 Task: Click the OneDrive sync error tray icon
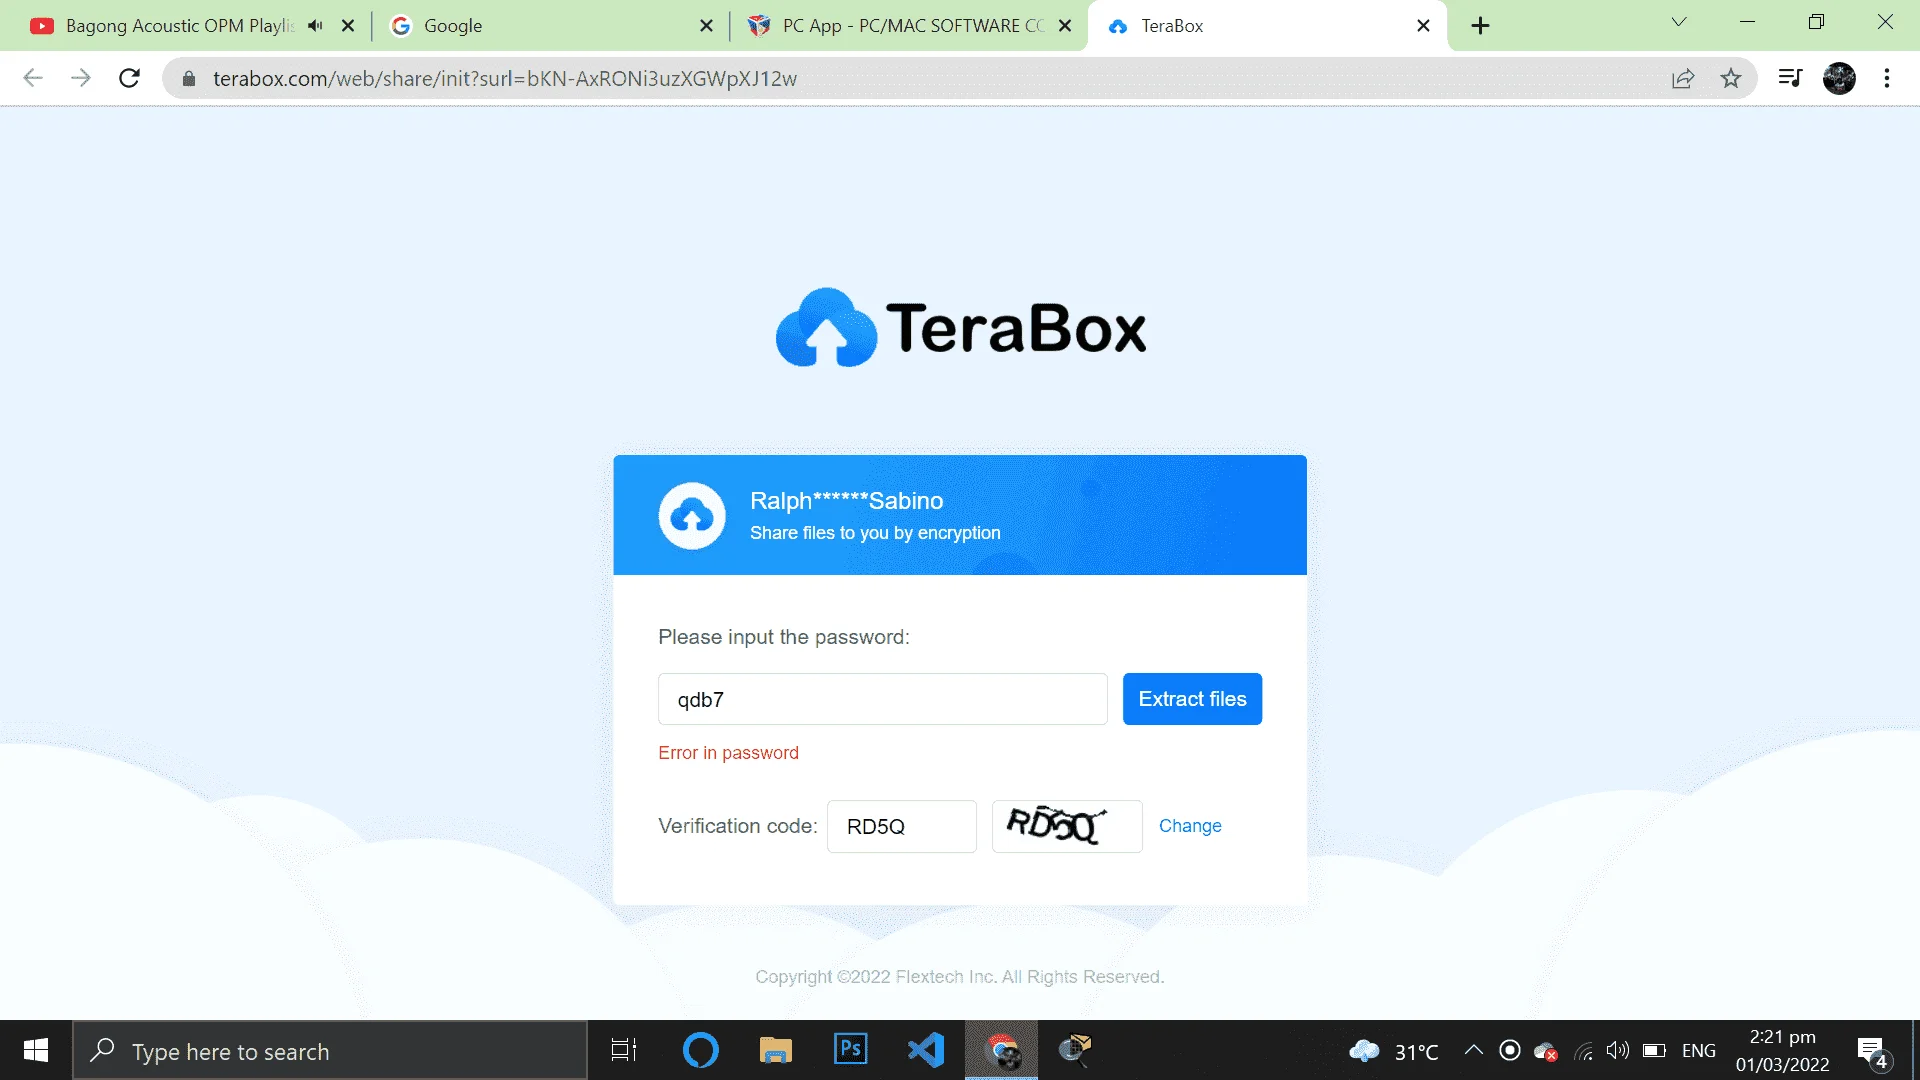tap(1546, 1051)
